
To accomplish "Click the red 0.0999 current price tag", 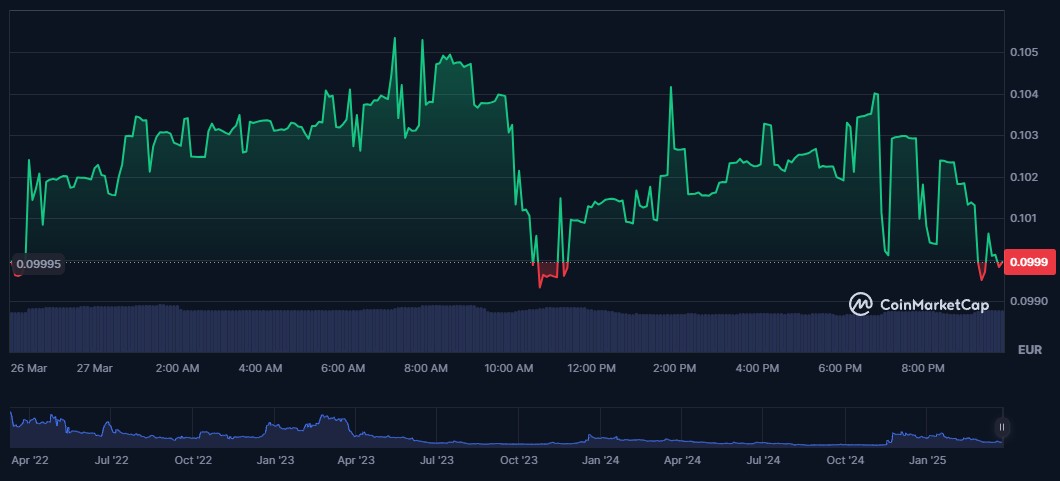I will pos(1029,262).
